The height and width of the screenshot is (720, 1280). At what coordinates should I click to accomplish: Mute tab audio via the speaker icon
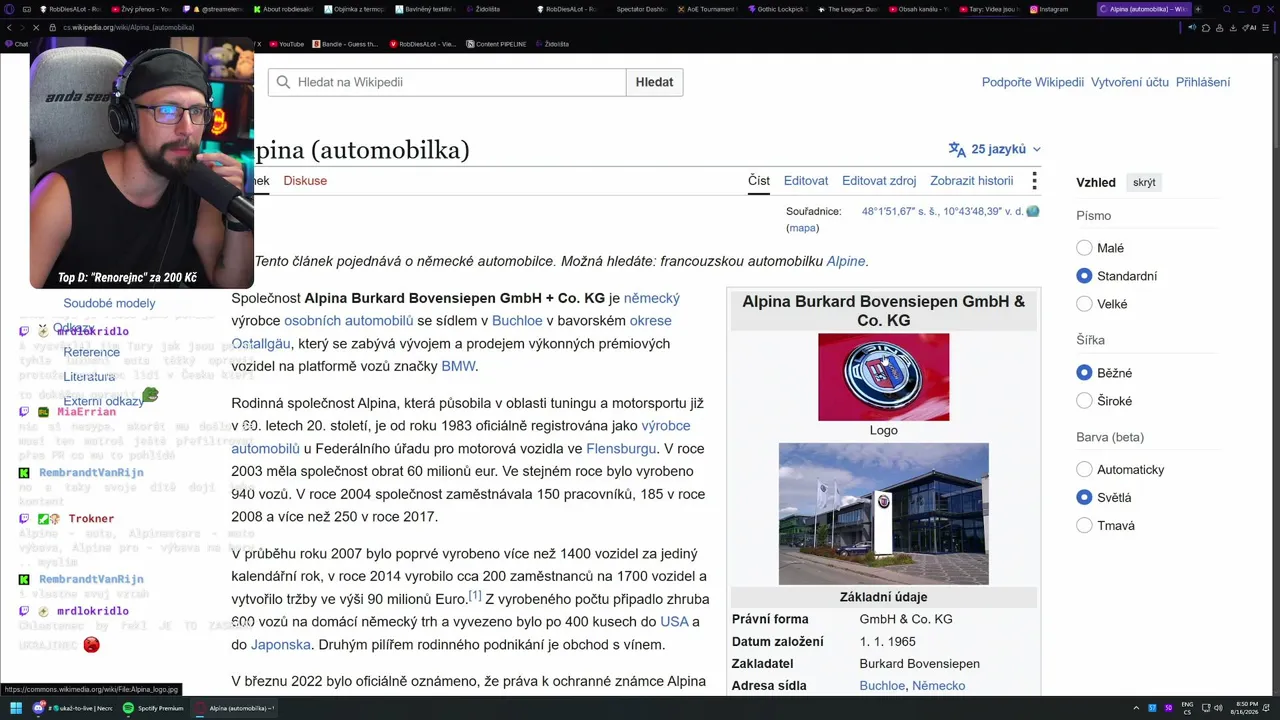(1192, 27)
